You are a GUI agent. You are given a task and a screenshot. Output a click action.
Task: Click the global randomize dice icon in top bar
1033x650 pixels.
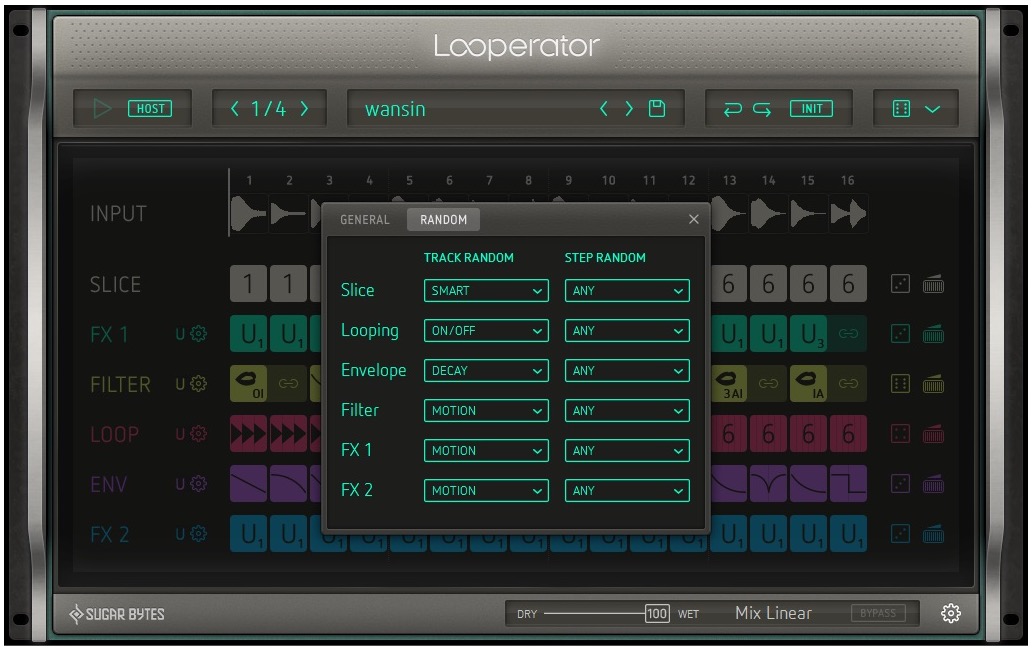pyautogui.click(x=901, y=109)
